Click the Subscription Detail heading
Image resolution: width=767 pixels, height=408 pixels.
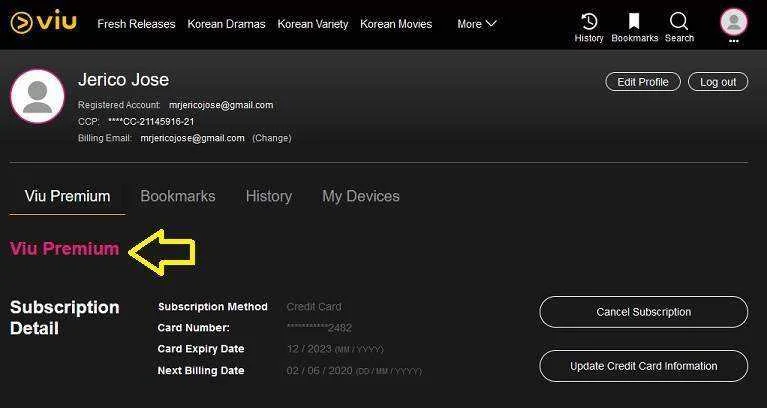pyautogui.click(x=65, y=317)
